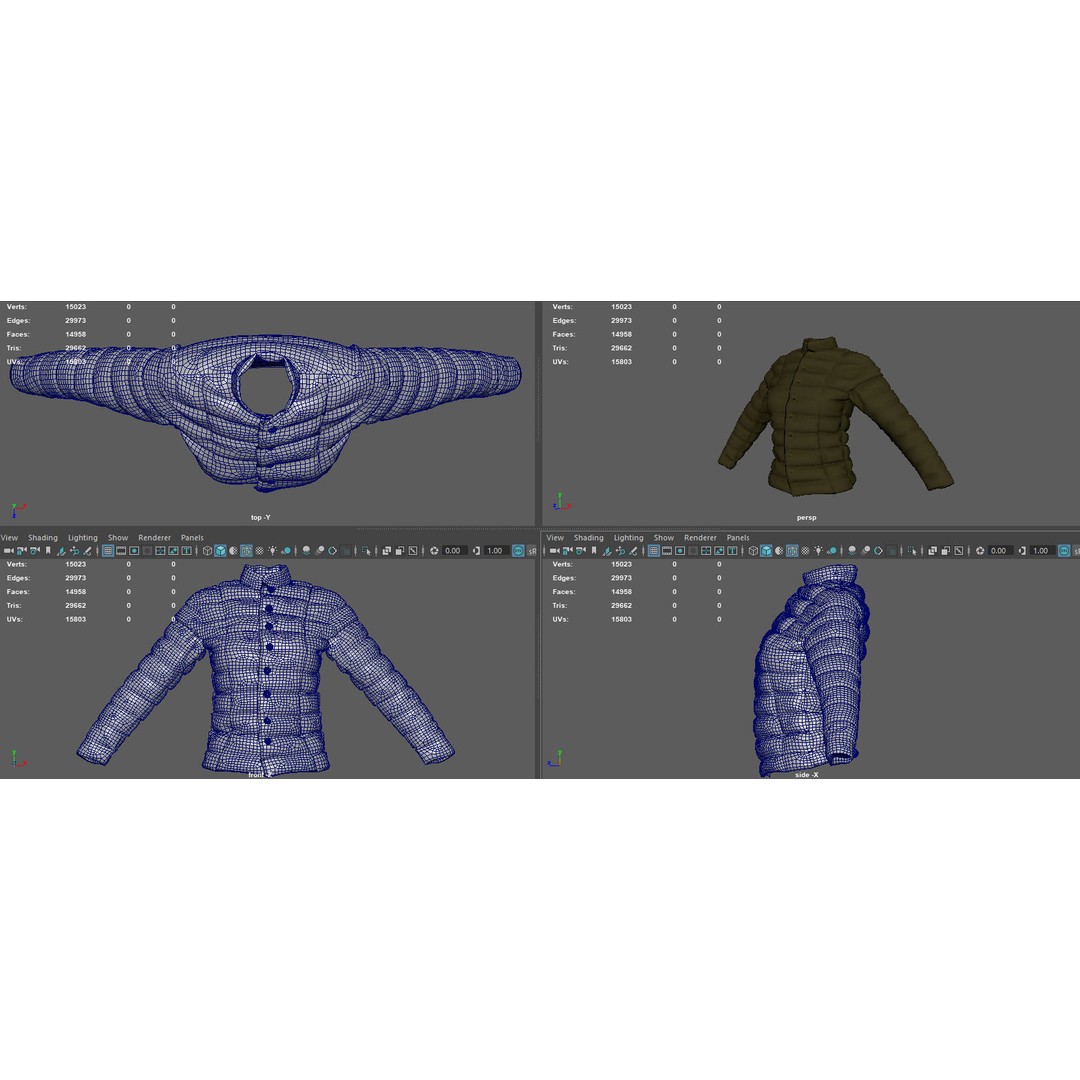The width and height of the screenshot is (1080, 1080).
Task: Click Select Camera icon in side panel toolbar
Action: point(555,550)
